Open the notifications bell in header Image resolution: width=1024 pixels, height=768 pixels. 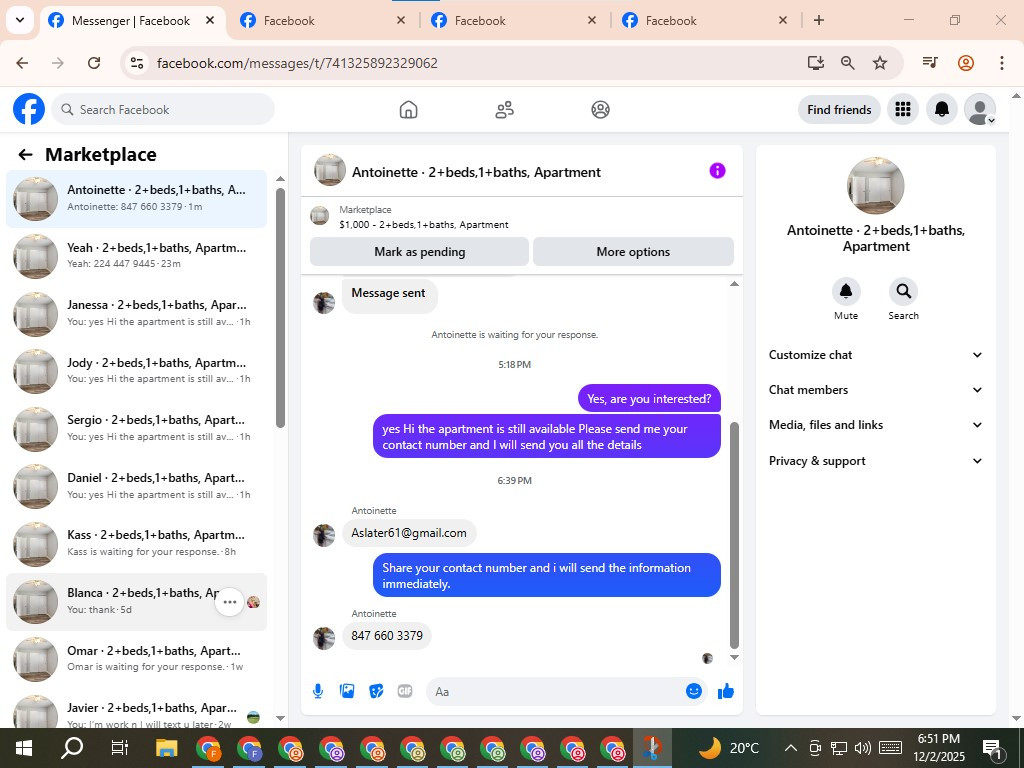(942, 109)
